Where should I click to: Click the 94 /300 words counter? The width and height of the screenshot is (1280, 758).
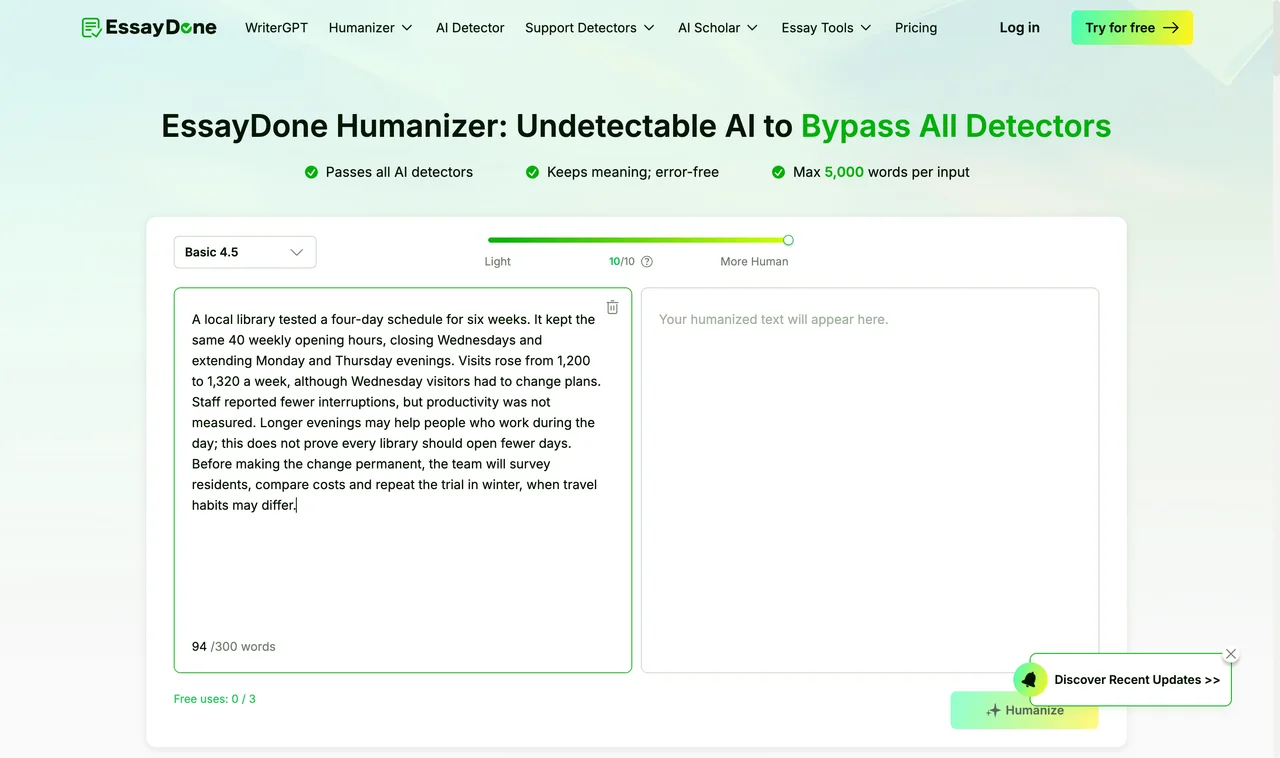click(x=234, y=647)
